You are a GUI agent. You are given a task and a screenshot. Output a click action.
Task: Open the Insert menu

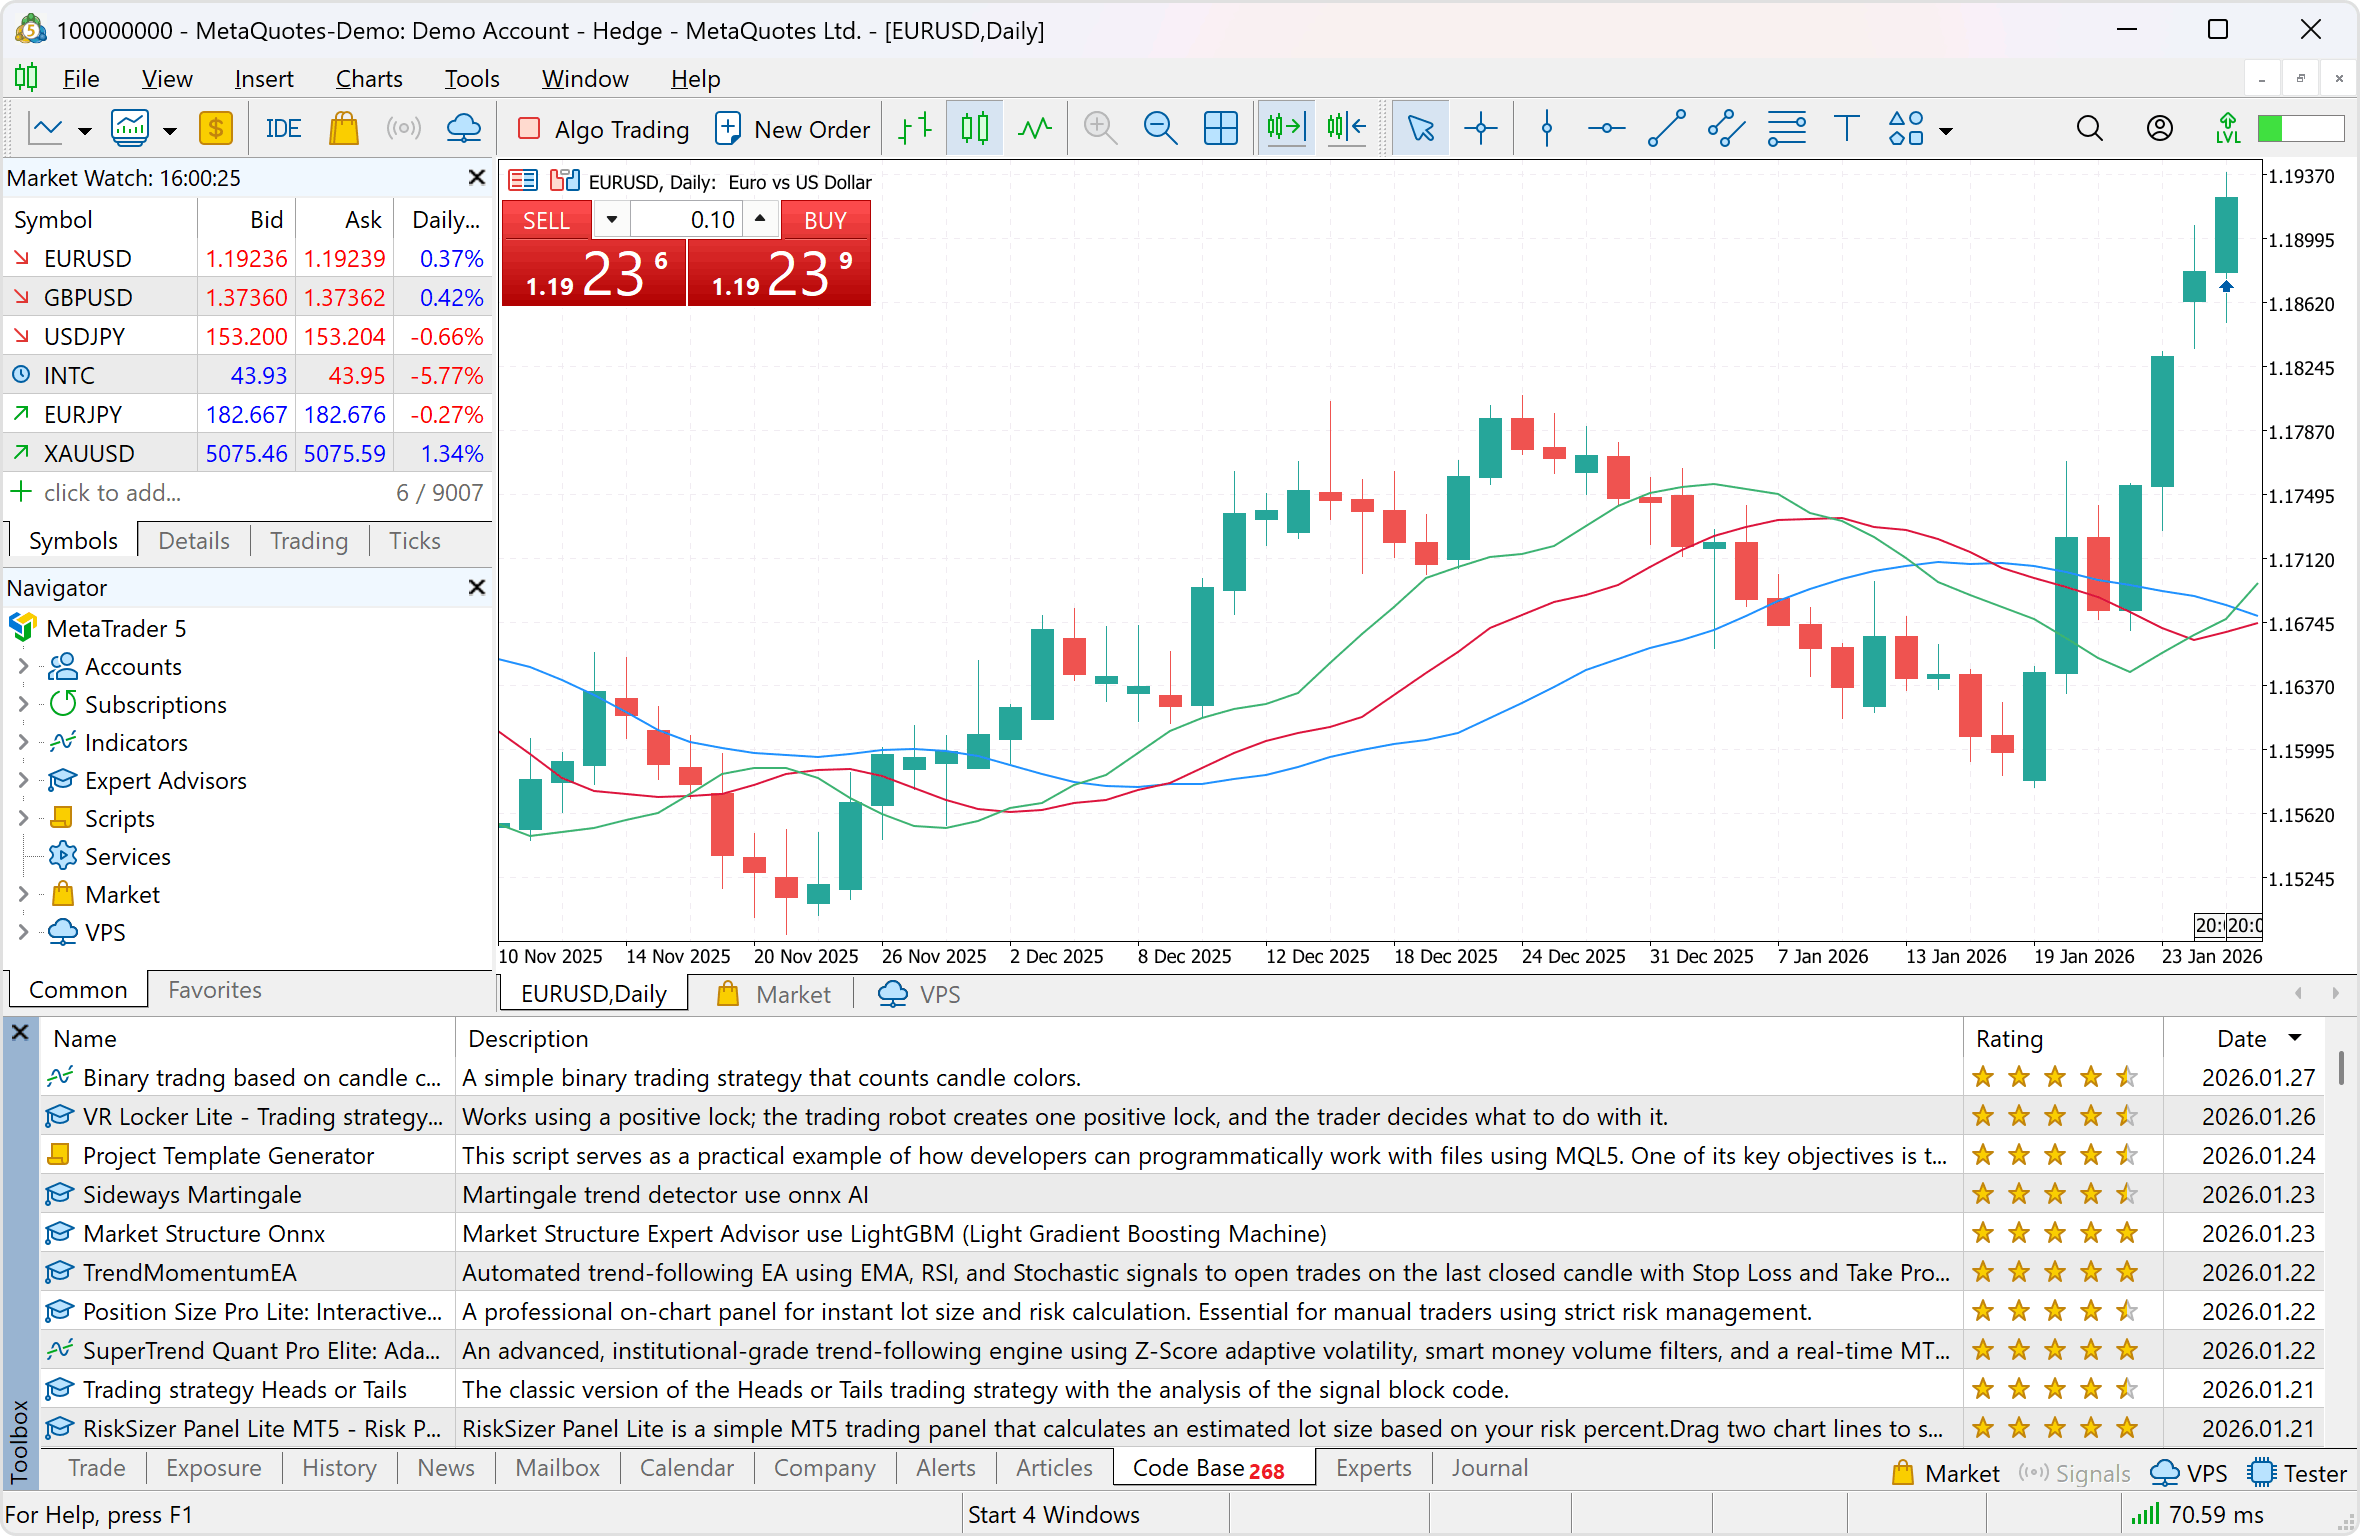click(x=264, y=79)
